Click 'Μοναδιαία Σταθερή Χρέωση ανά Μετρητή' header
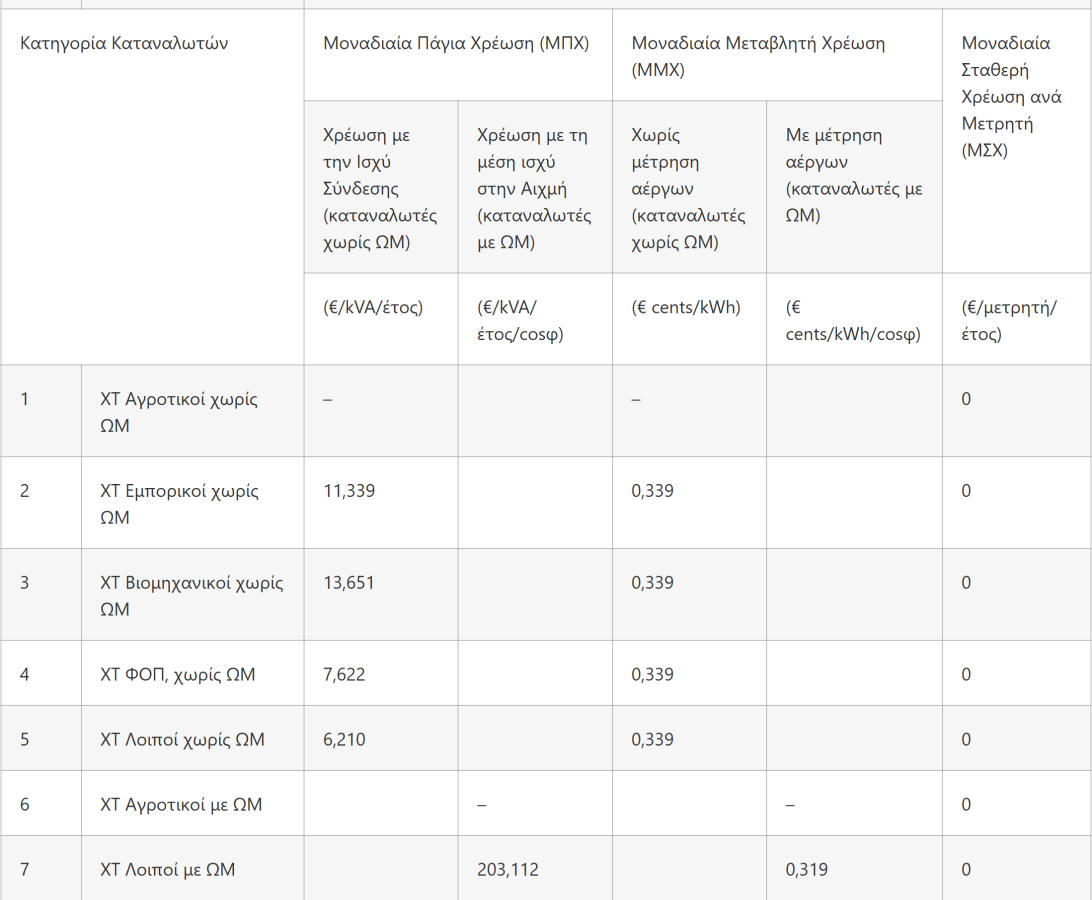Viewport: 1092px width, 900px height. 1011,97
